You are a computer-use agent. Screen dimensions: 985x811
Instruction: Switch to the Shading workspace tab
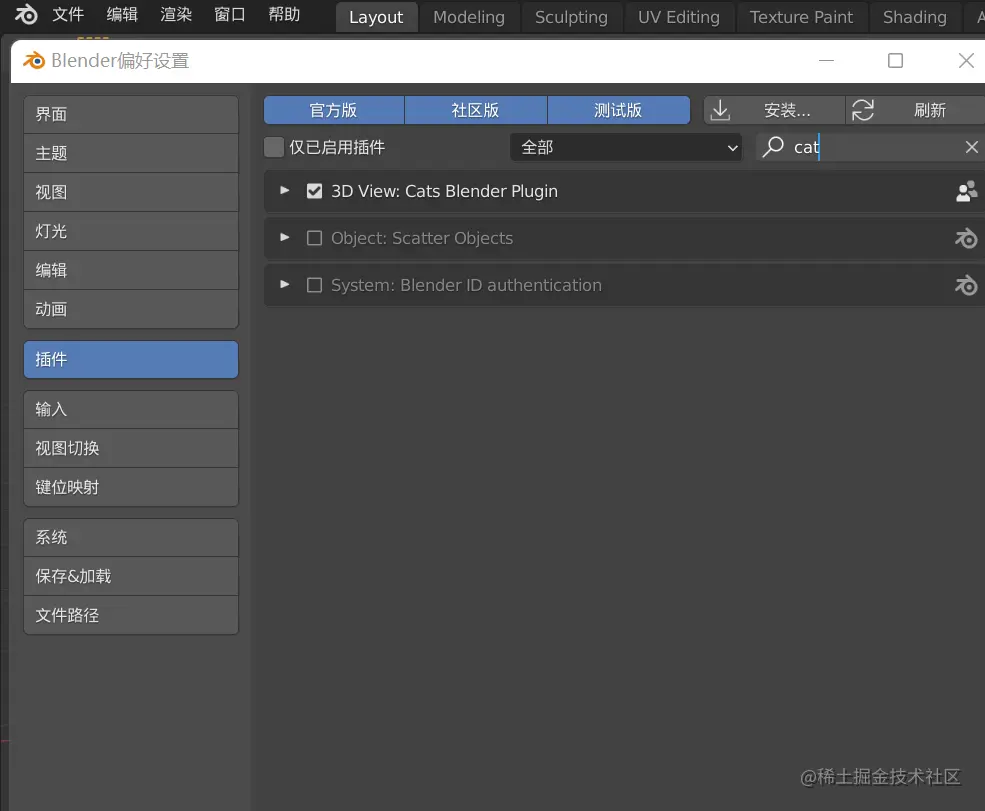tap(915, 17)
